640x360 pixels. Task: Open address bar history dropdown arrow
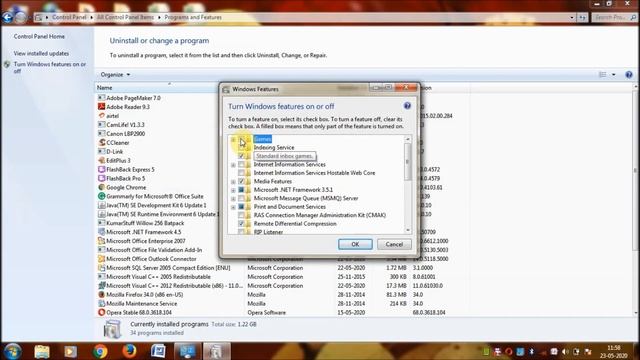click(x=572, y=18)
